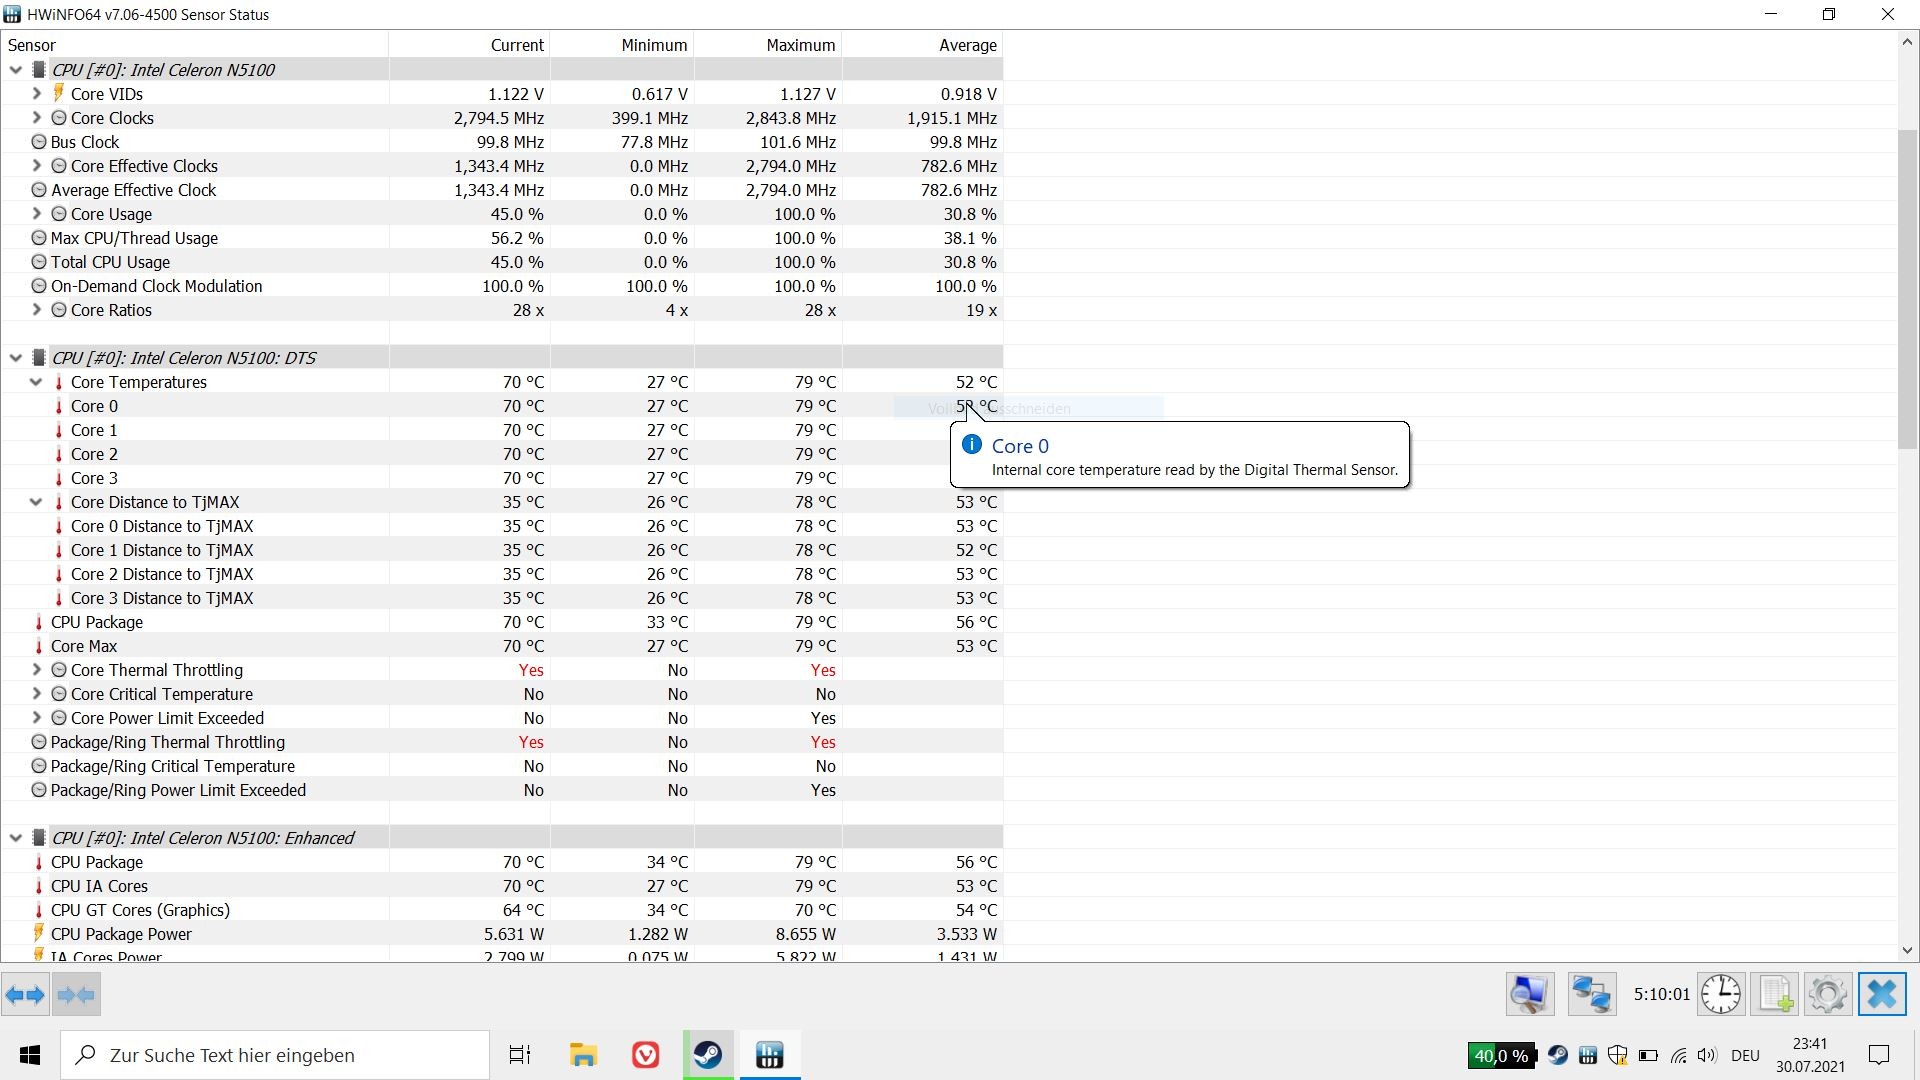Image resolution: width=1920 pixels, height=1080 pixels.
Task: Select the Total CPU Usage row
Action: pos(501,262)
